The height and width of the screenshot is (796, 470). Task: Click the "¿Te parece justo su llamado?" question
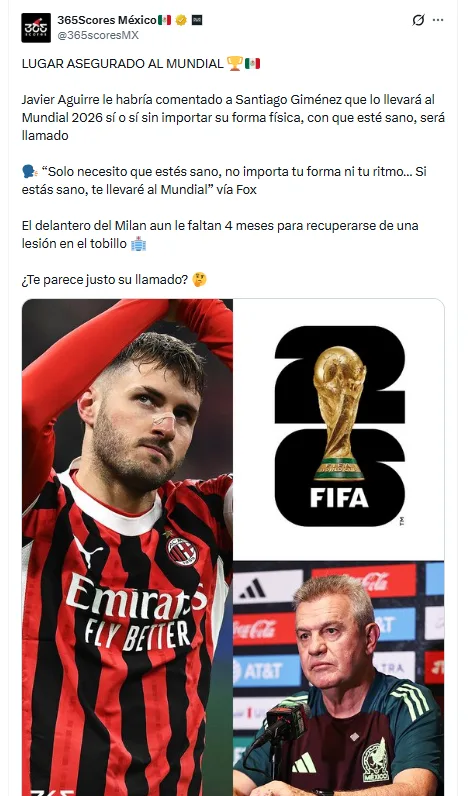tap(105, 280)
